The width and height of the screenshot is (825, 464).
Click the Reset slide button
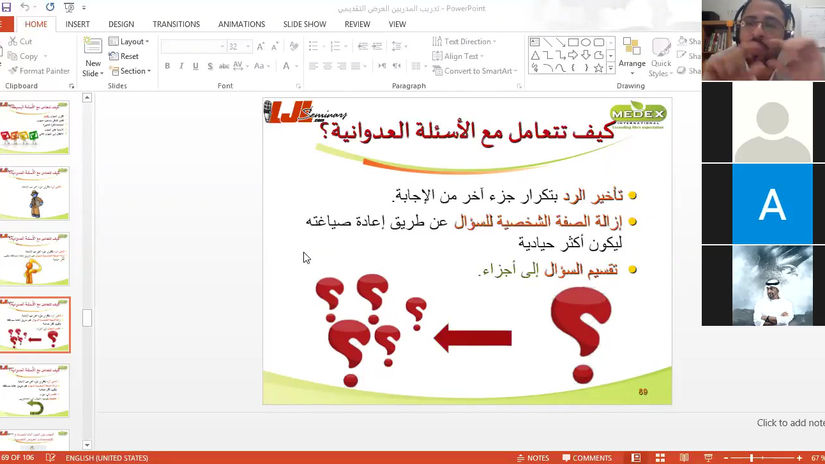coord(124,56)
